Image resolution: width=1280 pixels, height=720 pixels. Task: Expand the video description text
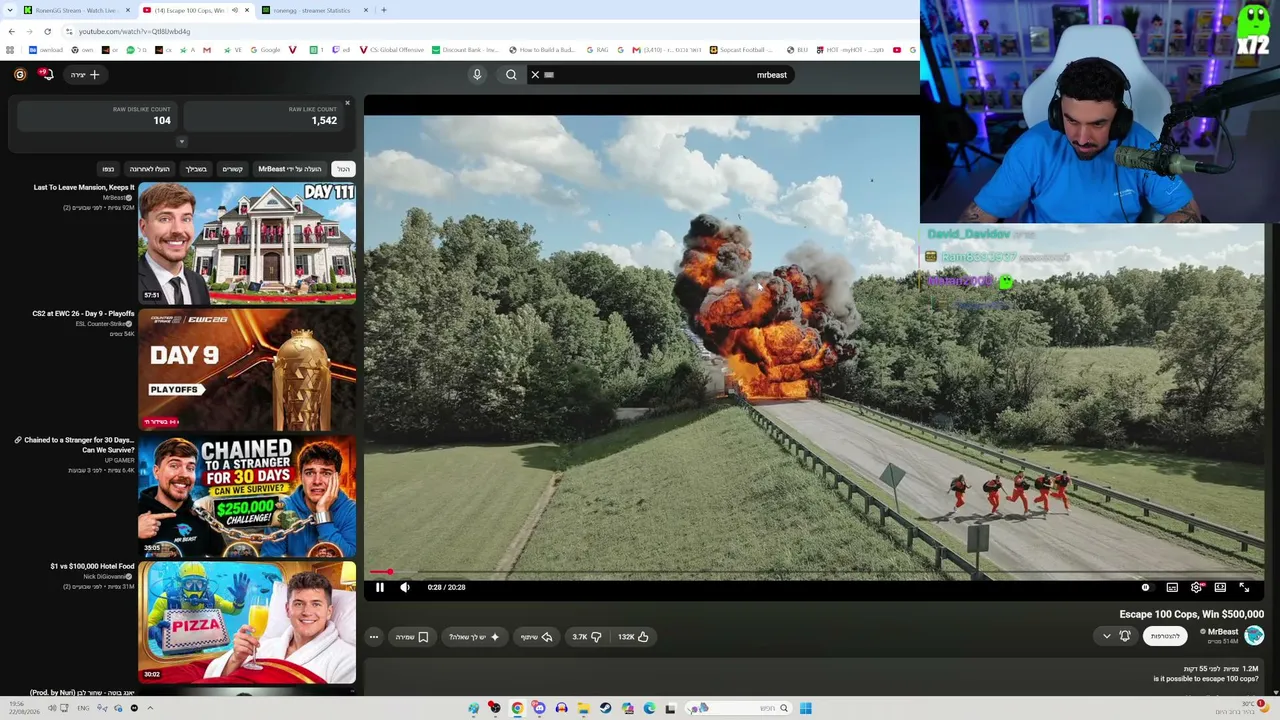click(1205, 679)
